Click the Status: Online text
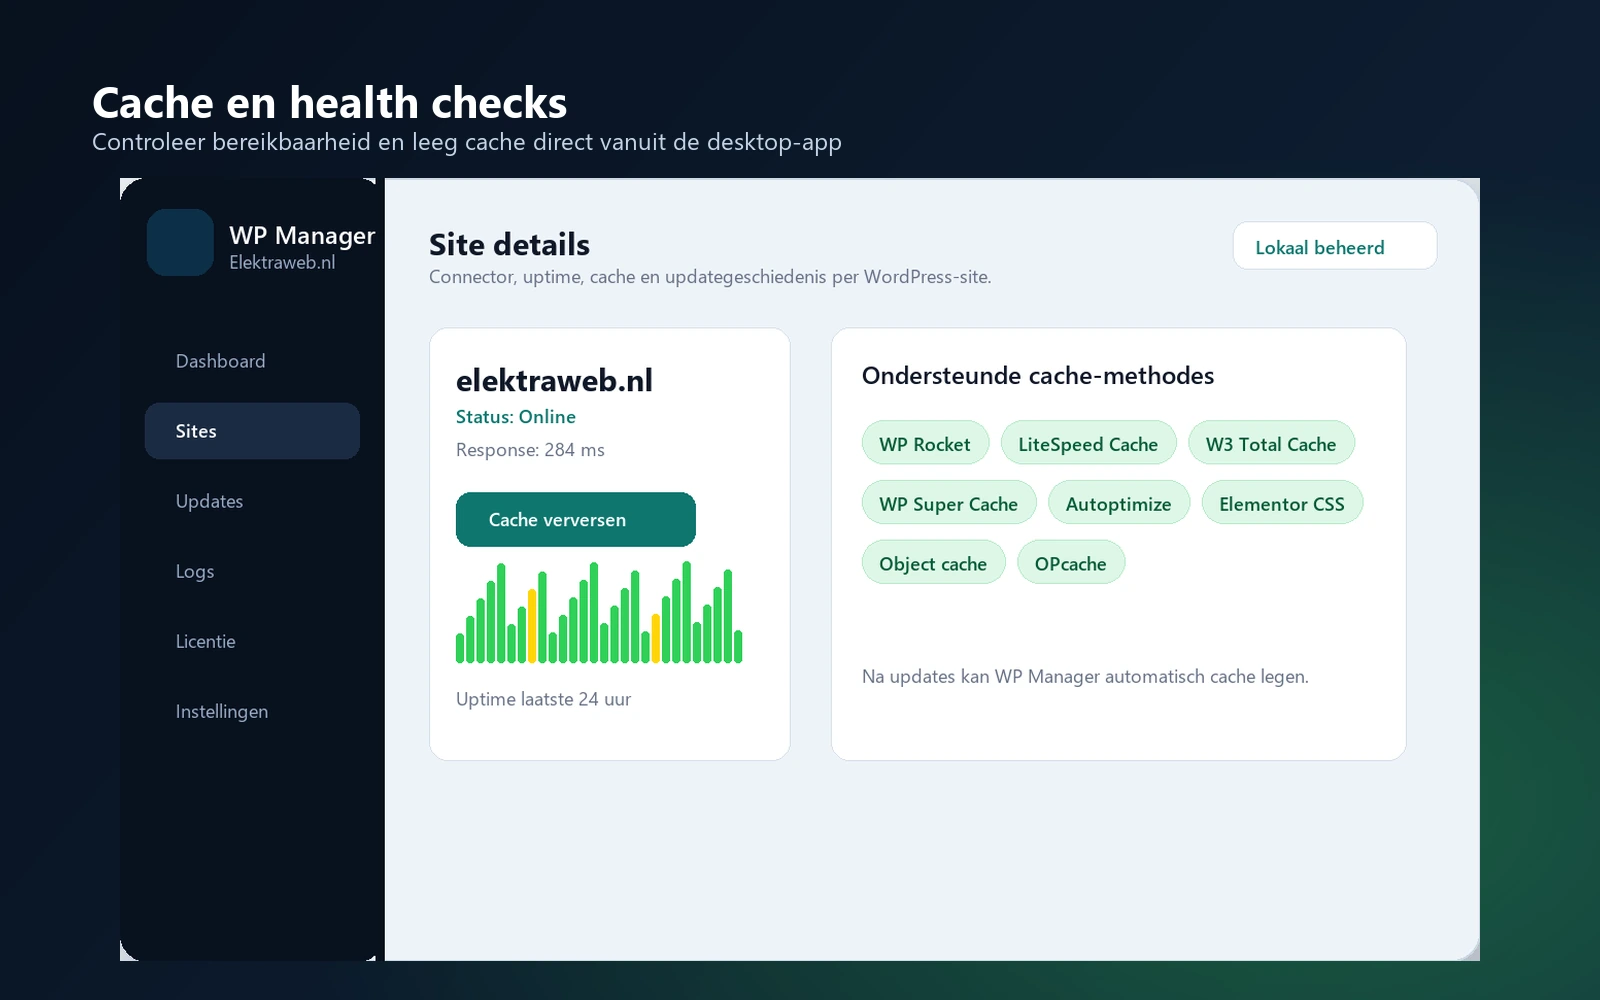The image size is (1600, 1000). tap(516, 417)
